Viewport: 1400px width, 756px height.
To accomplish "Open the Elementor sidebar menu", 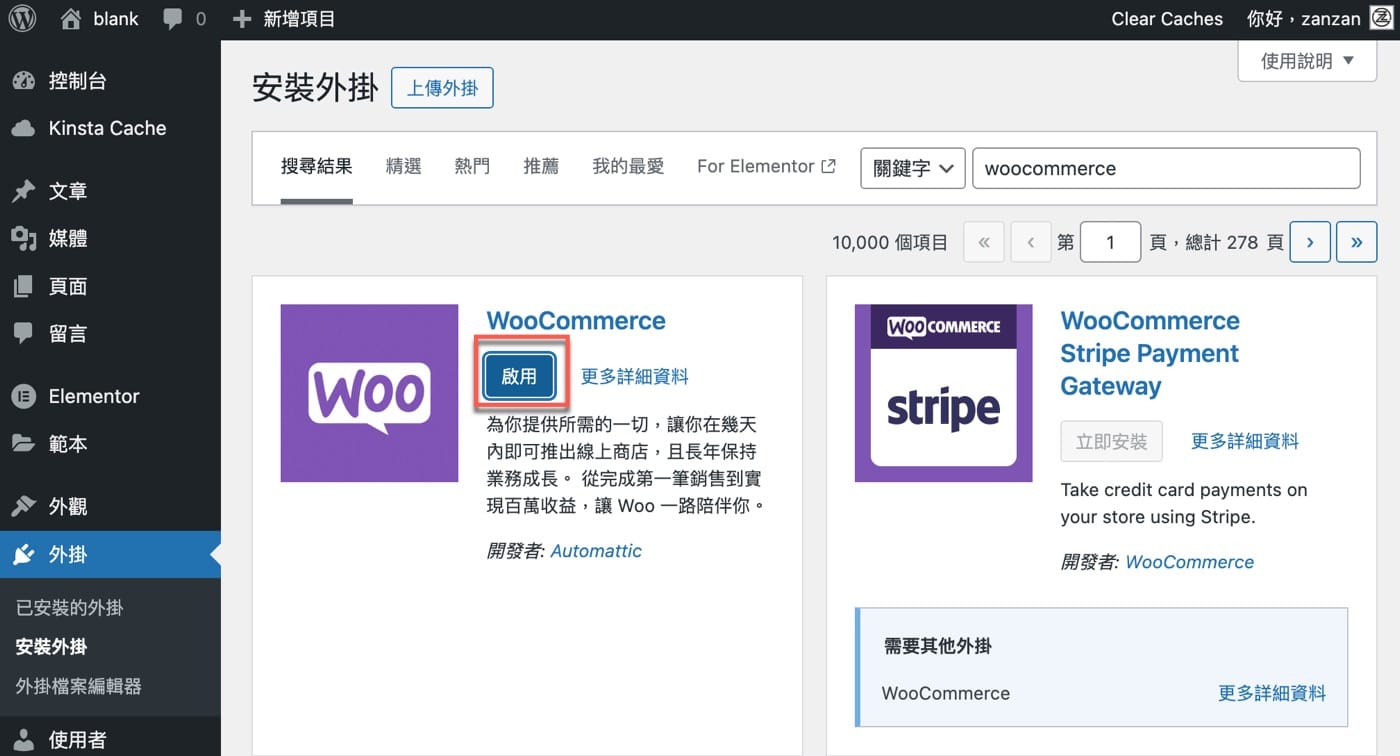I will [x=110, y=396].
